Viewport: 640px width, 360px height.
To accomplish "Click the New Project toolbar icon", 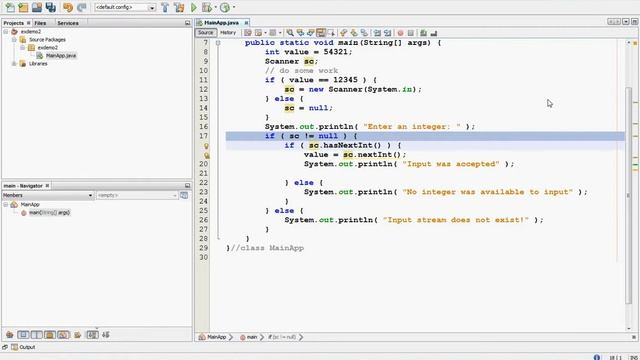I will coord(23,7).
